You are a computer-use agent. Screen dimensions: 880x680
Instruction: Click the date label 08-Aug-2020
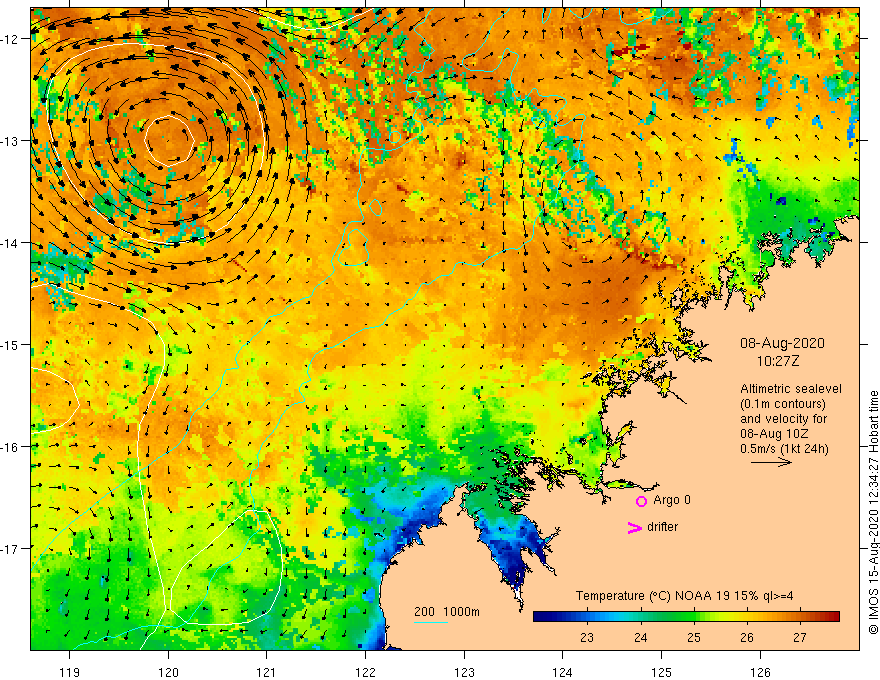[782, 343]
